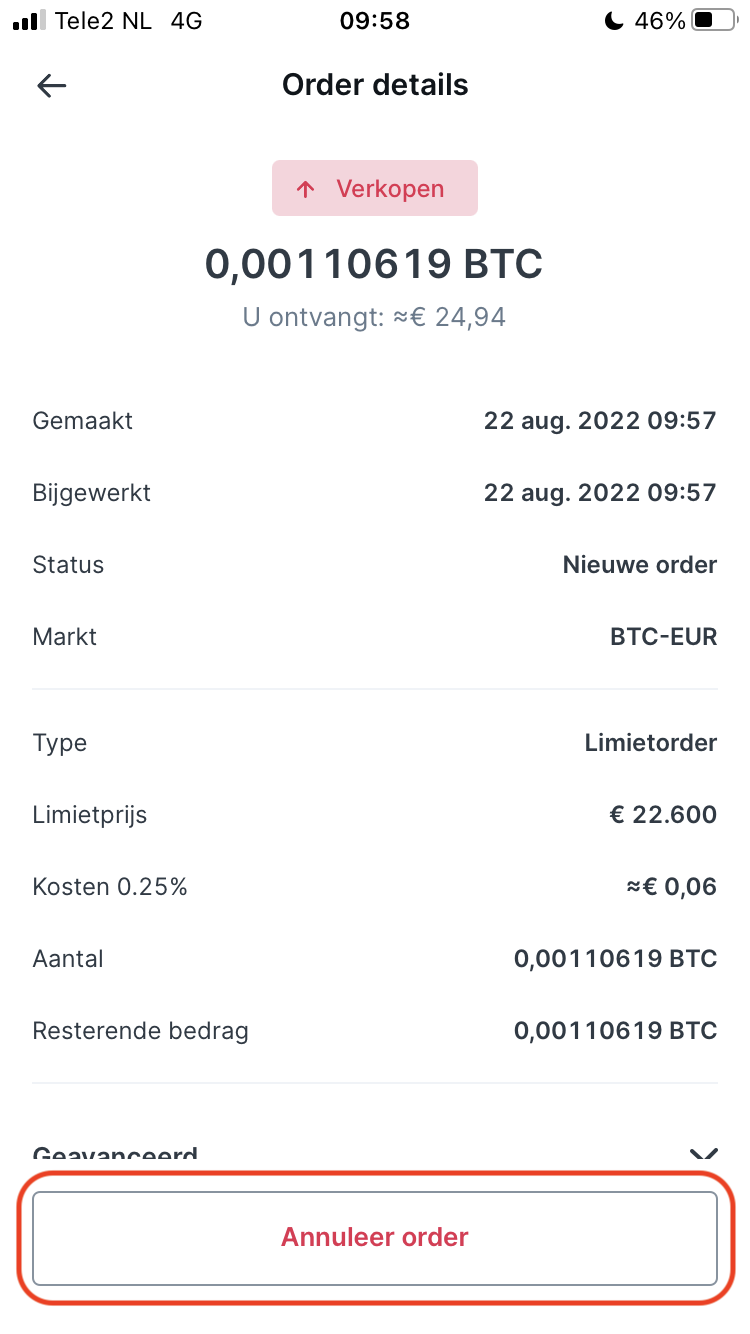
Task: Tap the 09:58 clock in status bar
Action: (x=375, y=21)
